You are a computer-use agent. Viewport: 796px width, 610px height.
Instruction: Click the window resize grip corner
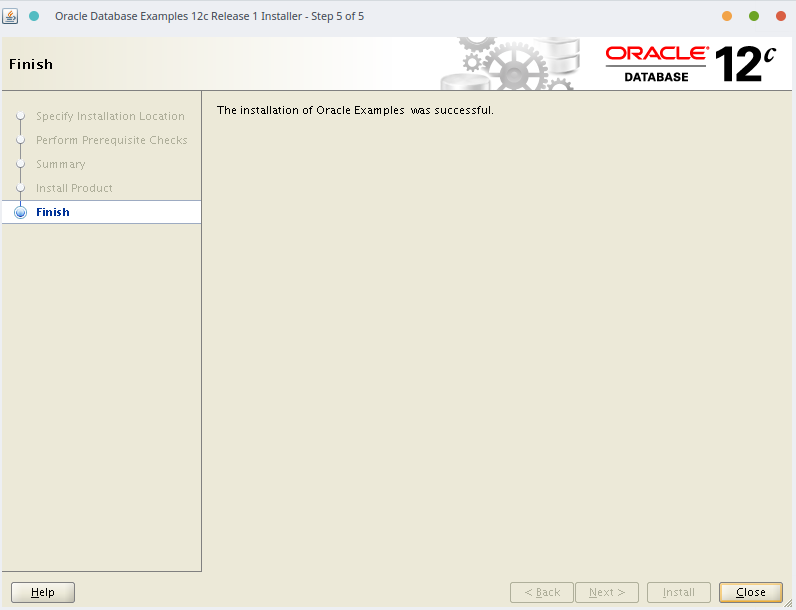click(x=790, y=604)
